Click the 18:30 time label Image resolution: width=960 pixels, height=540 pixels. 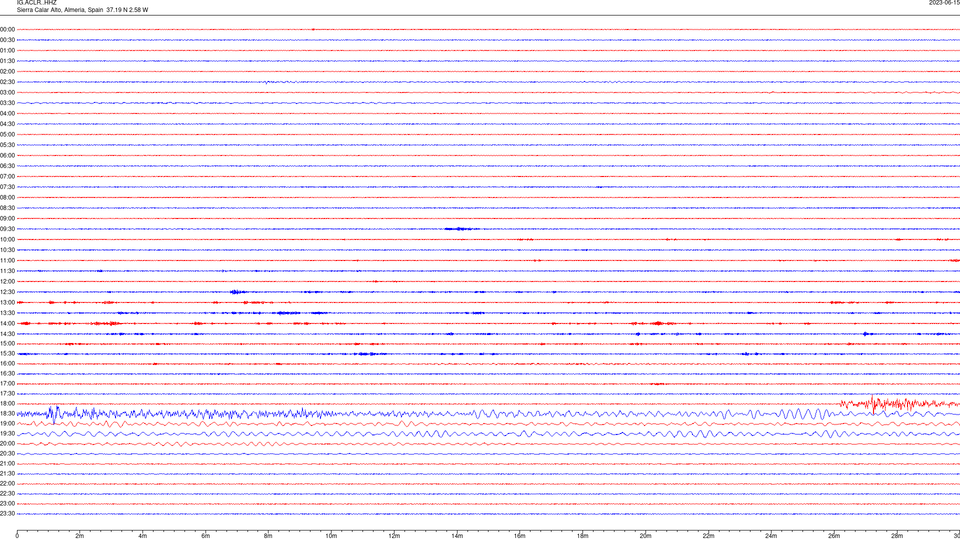click(x=7, y=414)
